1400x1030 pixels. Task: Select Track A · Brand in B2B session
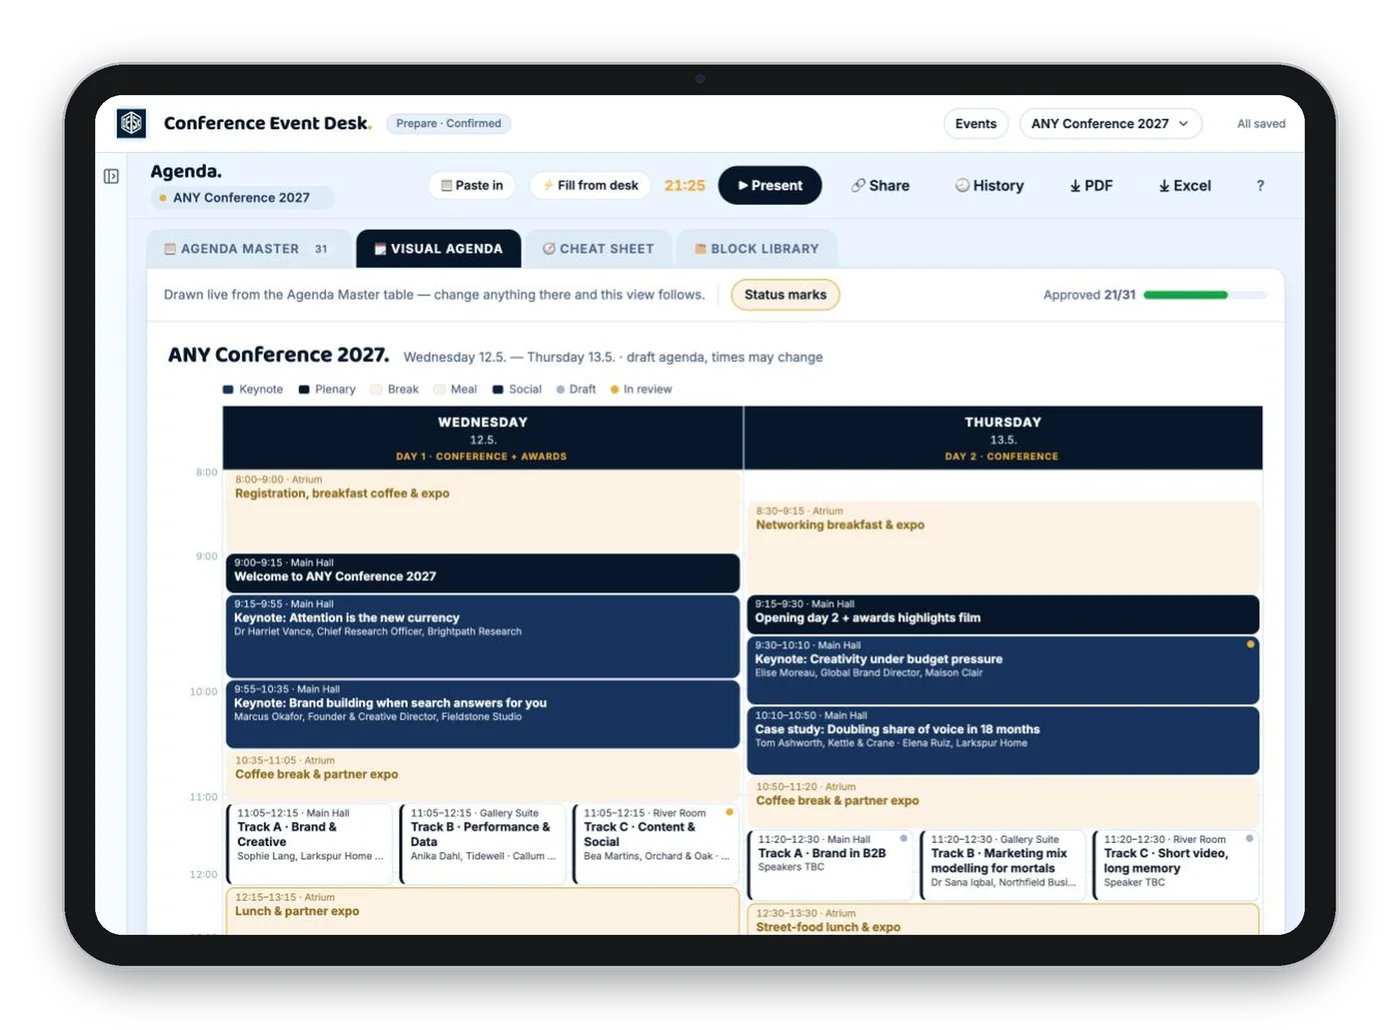point(831,865)
